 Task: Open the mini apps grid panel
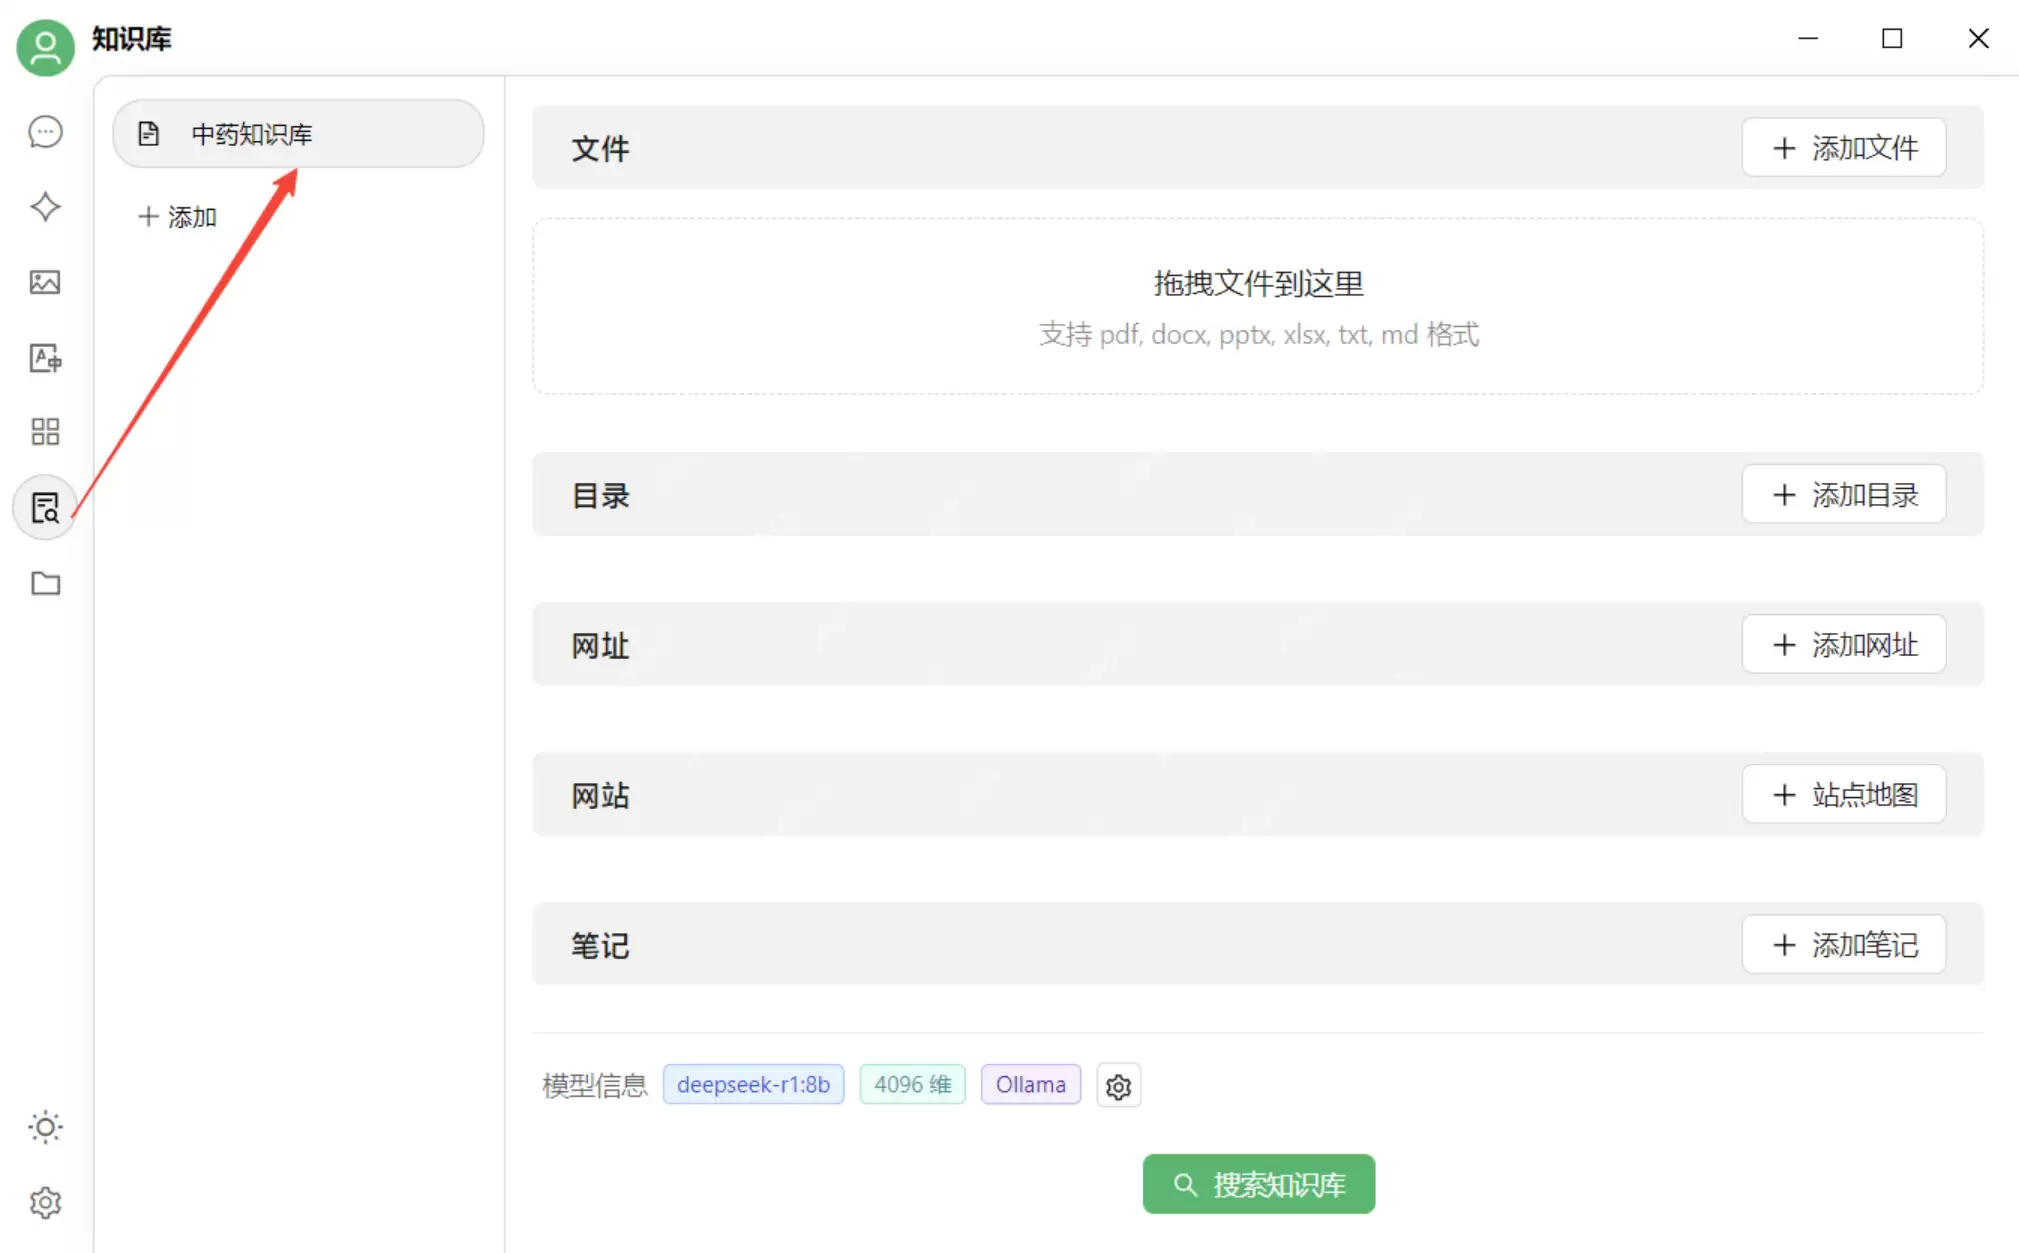[44, 432]
